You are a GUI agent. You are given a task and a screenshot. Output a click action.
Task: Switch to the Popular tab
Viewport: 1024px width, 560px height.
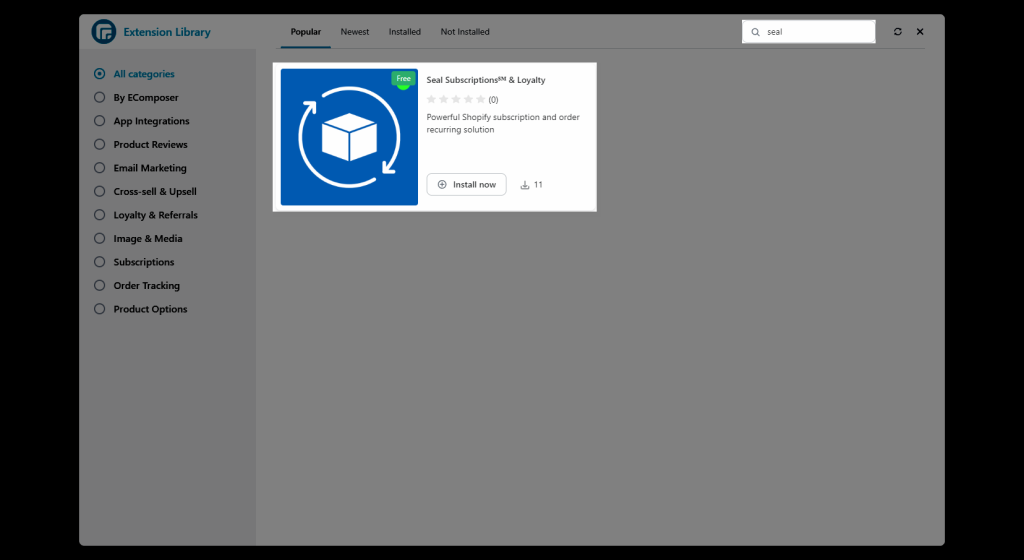point(306,31)
